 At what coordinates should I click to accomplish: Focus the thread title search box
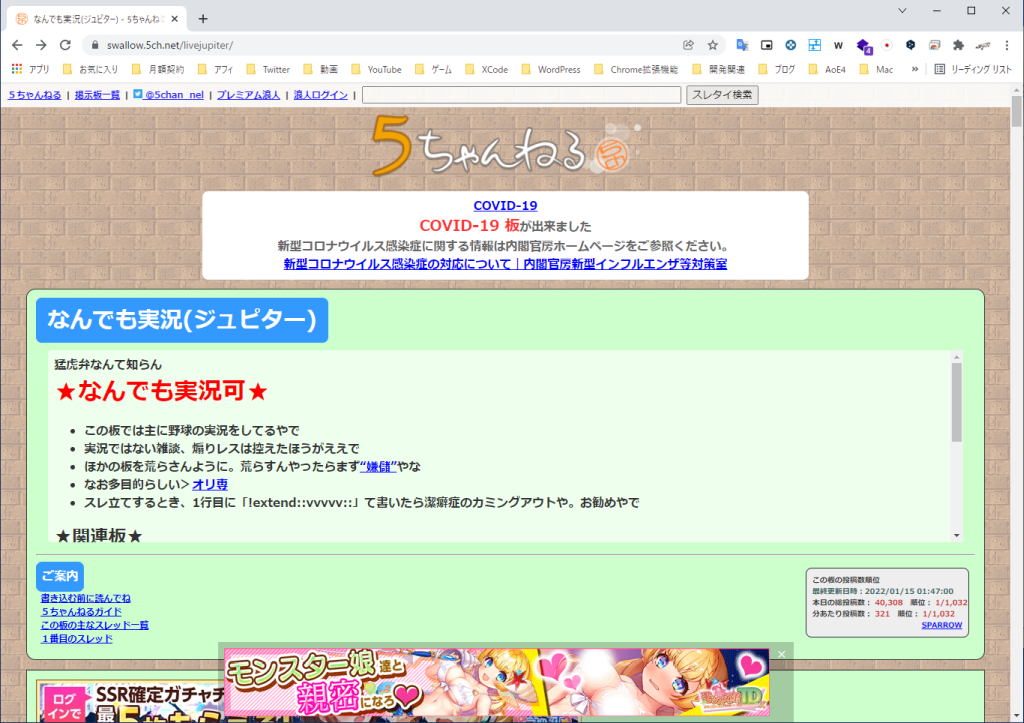tap(522, 95)
